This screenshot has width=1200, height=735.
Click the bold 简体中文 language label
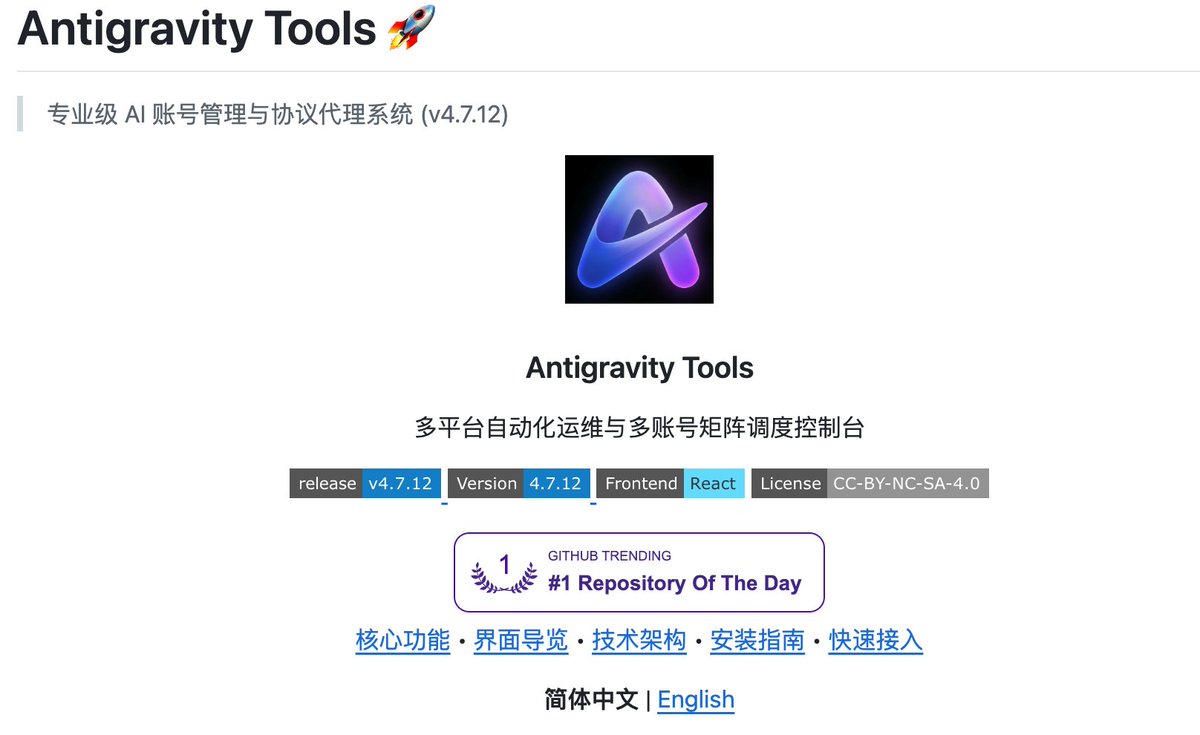coord(592,699)
